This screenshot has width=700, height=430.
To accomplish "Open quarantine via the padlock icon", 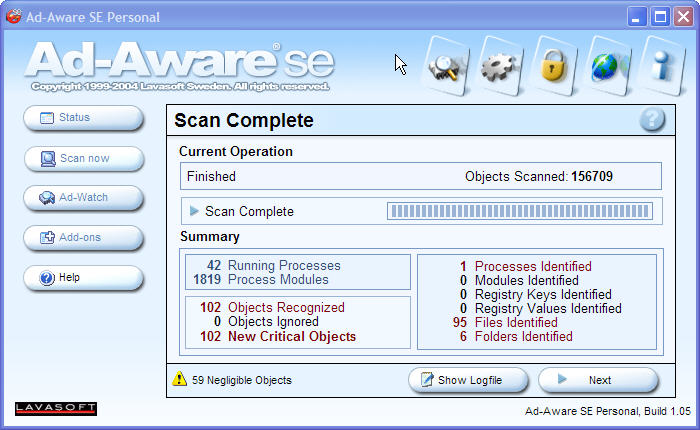I will [x=553, y=67].
